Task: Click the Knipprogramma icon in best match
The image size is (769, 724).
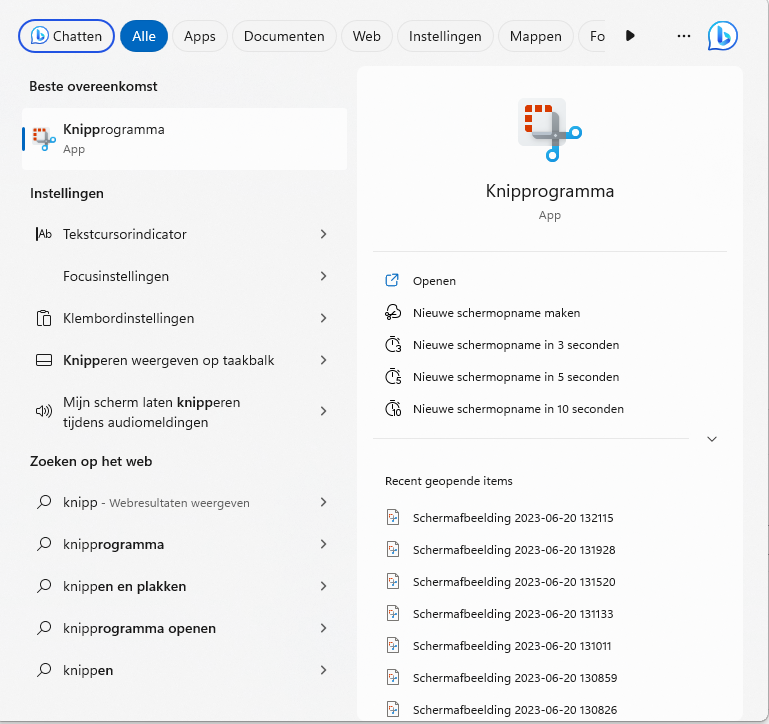Action: click(x=44, y=139)
